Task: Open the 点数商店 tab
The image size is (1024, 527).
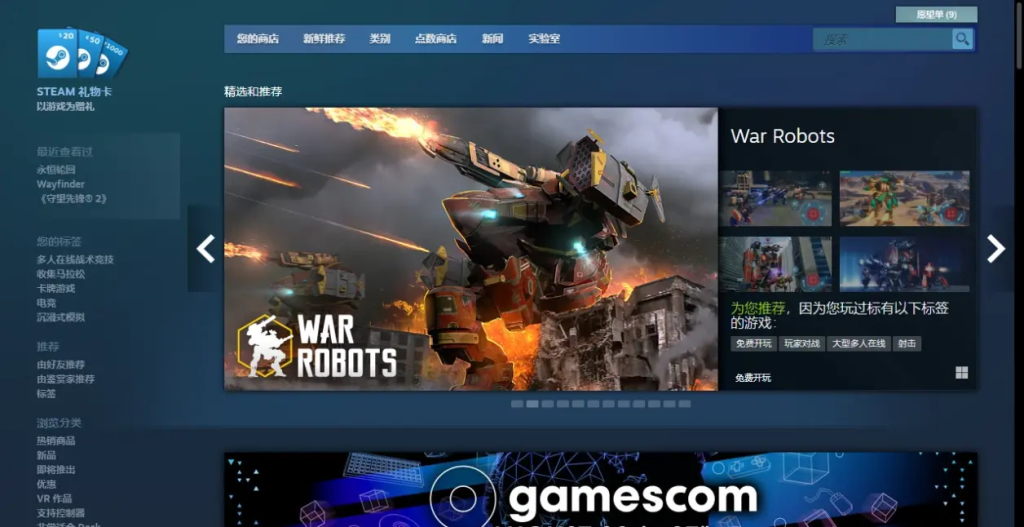Action: click(x=436, y=39)
